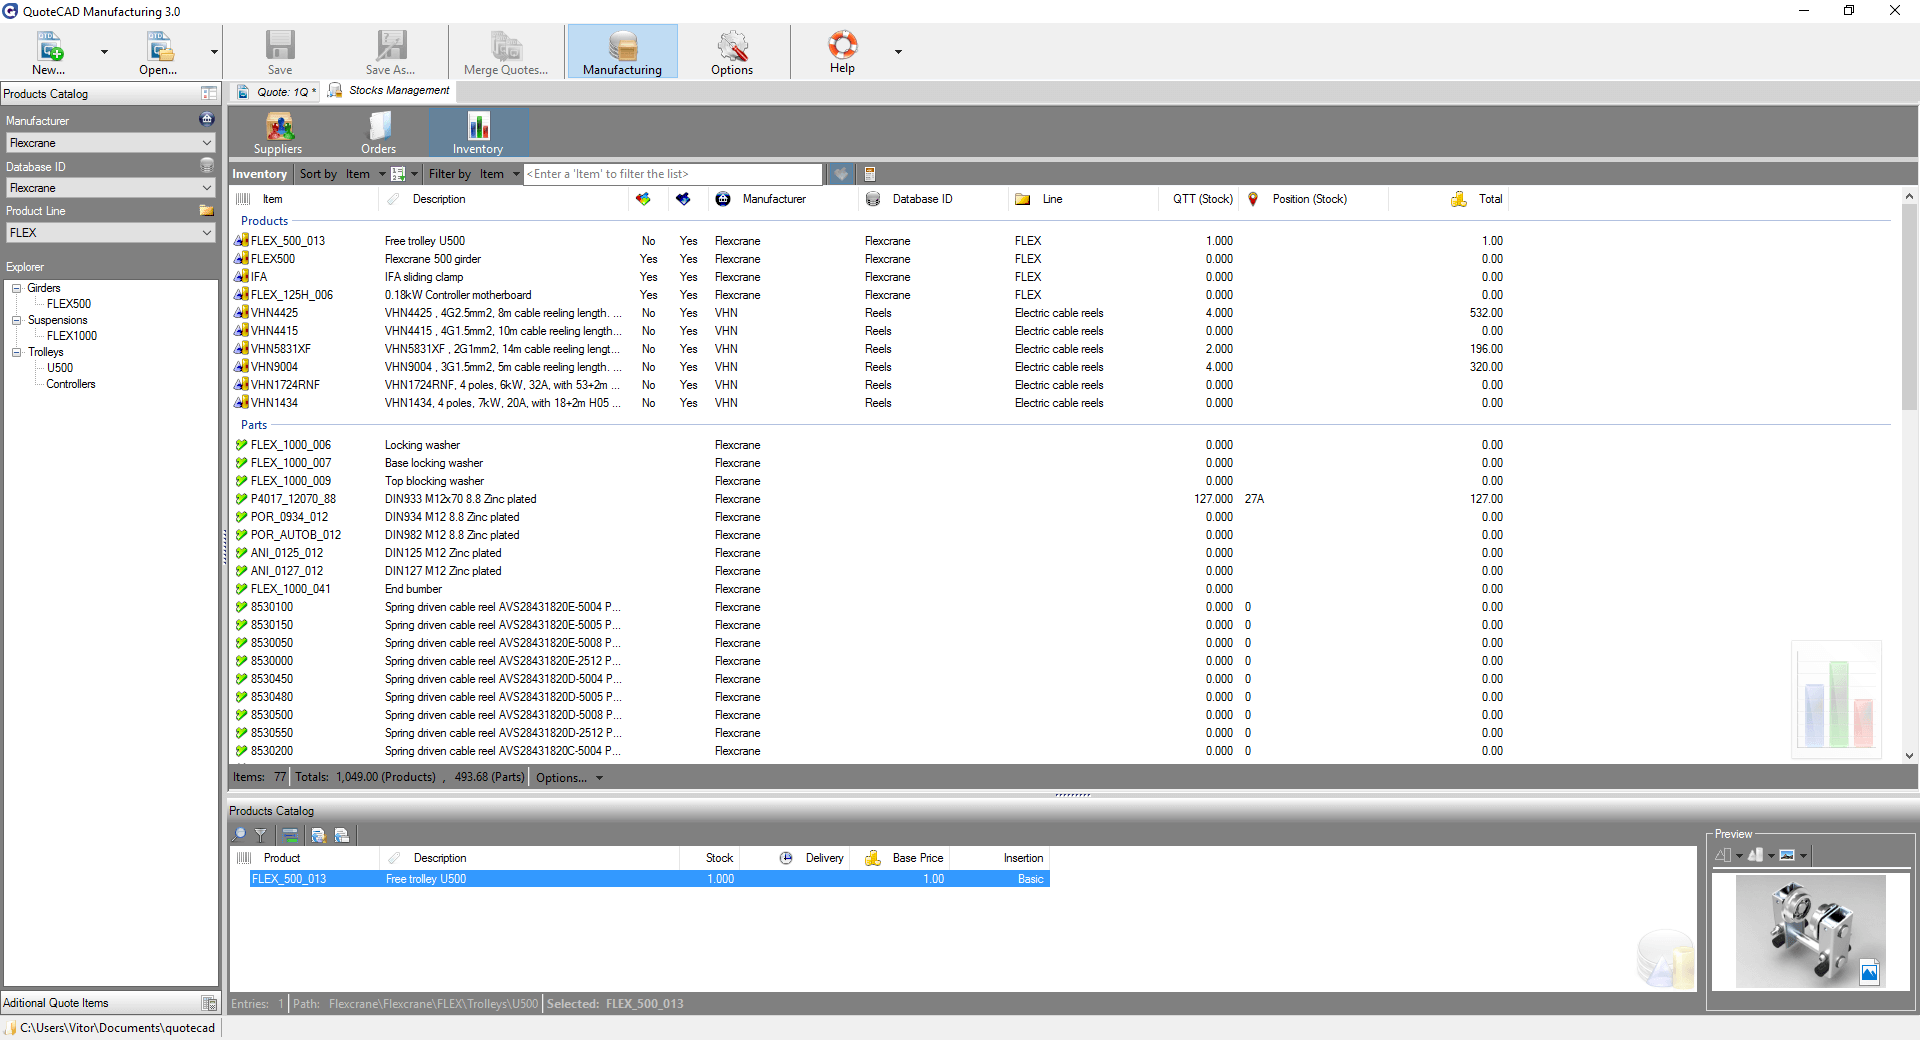Expand the Sort by Item dropdown
1920x1040 pixels.
coord(381,174)
